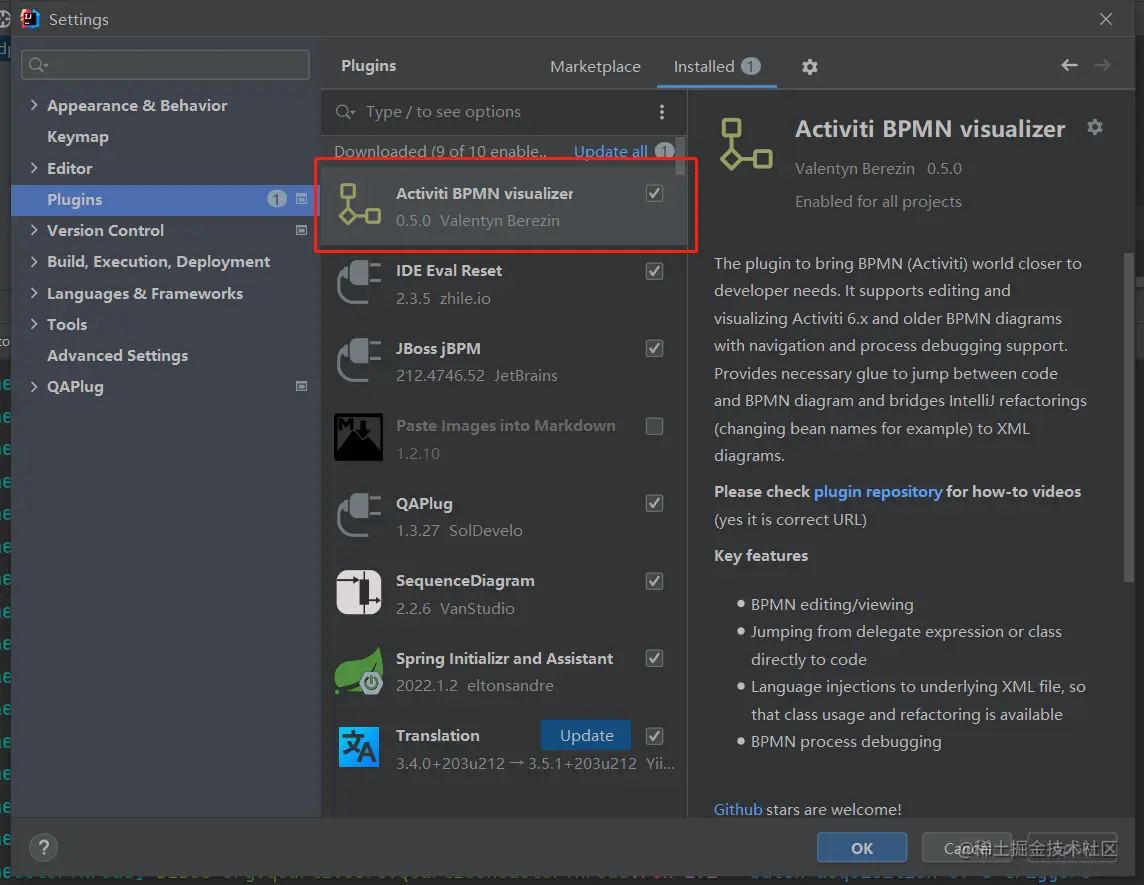Go back with the left arrow
The width and height of the screenshot is (1144, 885).
(1069, 65)
